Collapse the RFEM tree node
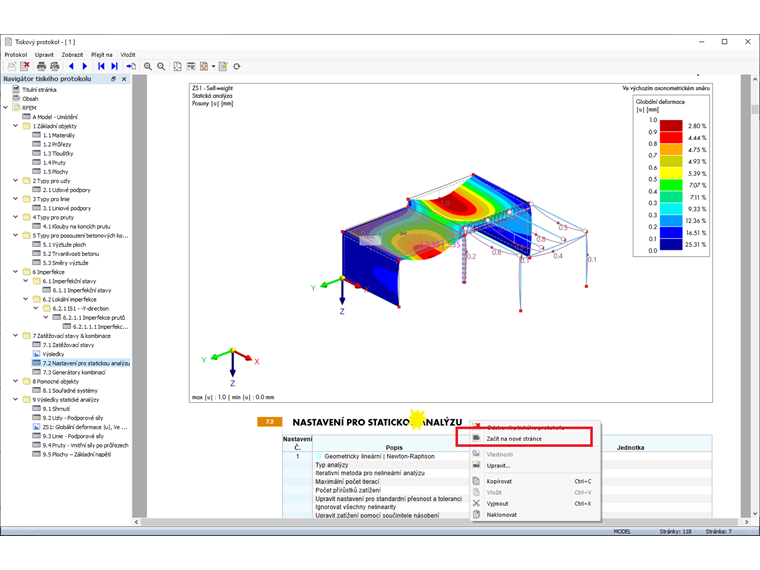Screen dimensions: 760x570 pos(5,108)
